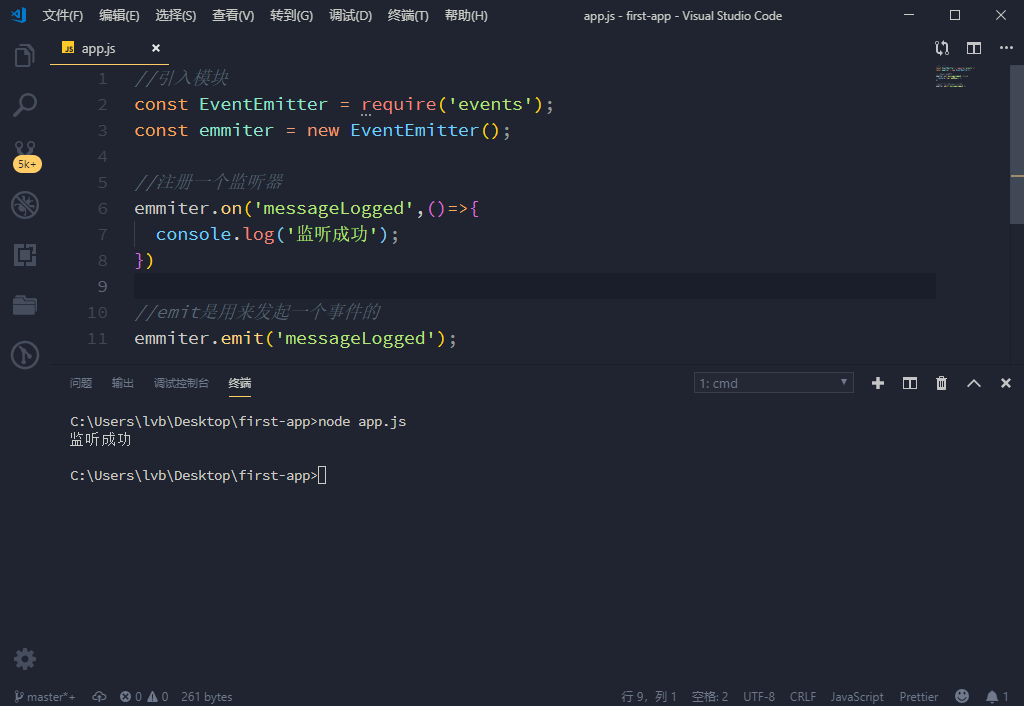Click line number 6 in gutter
Image resolution: width=1024 pixels, height=706 pixels.
click(x=103, y=208)
